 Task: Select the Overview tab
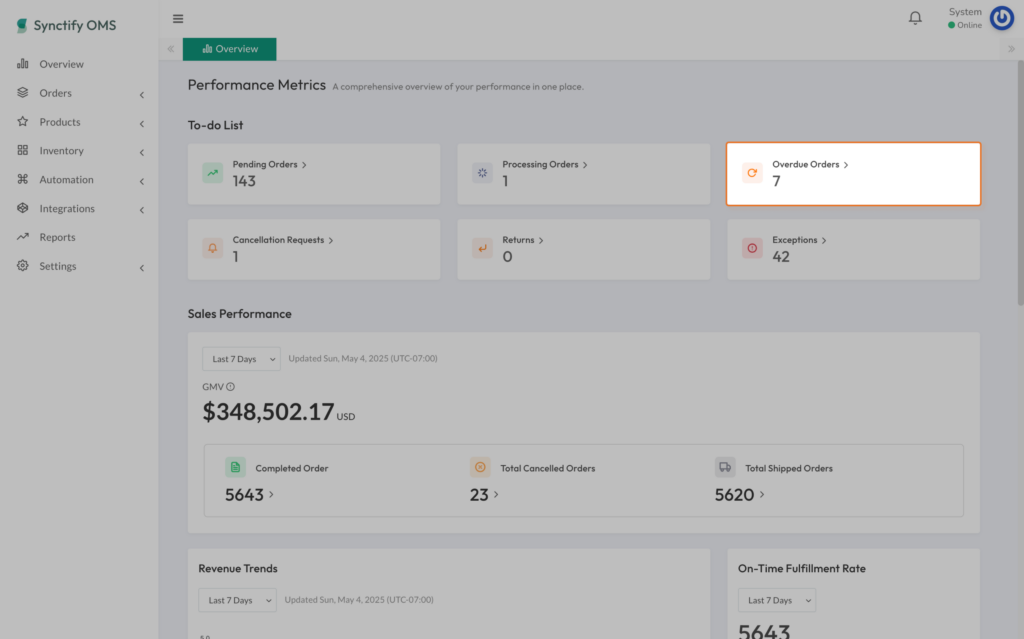[x=229, y=49]
